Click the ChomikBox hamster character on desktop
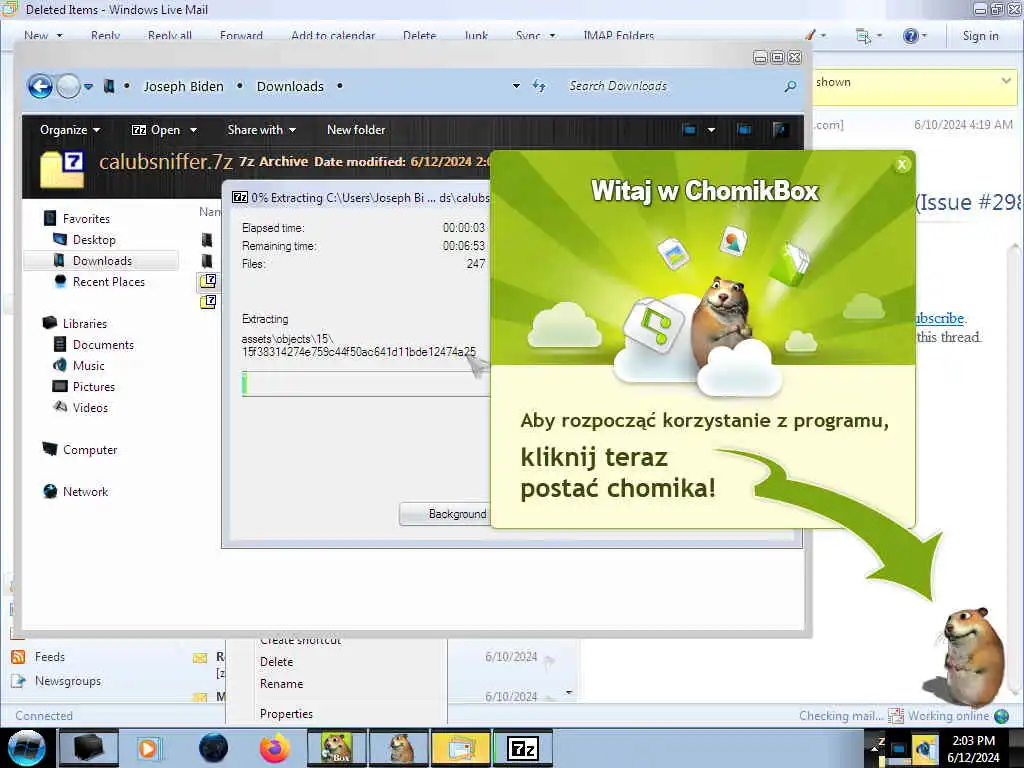 point(970,656)
